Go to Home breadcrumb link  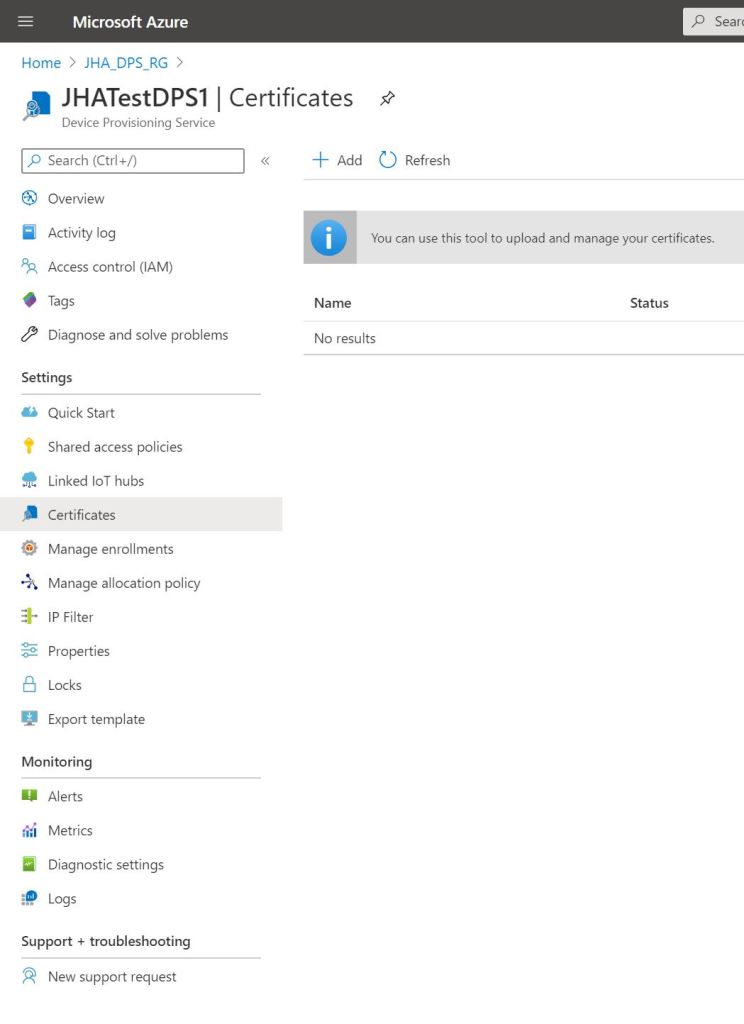[41, 62]
